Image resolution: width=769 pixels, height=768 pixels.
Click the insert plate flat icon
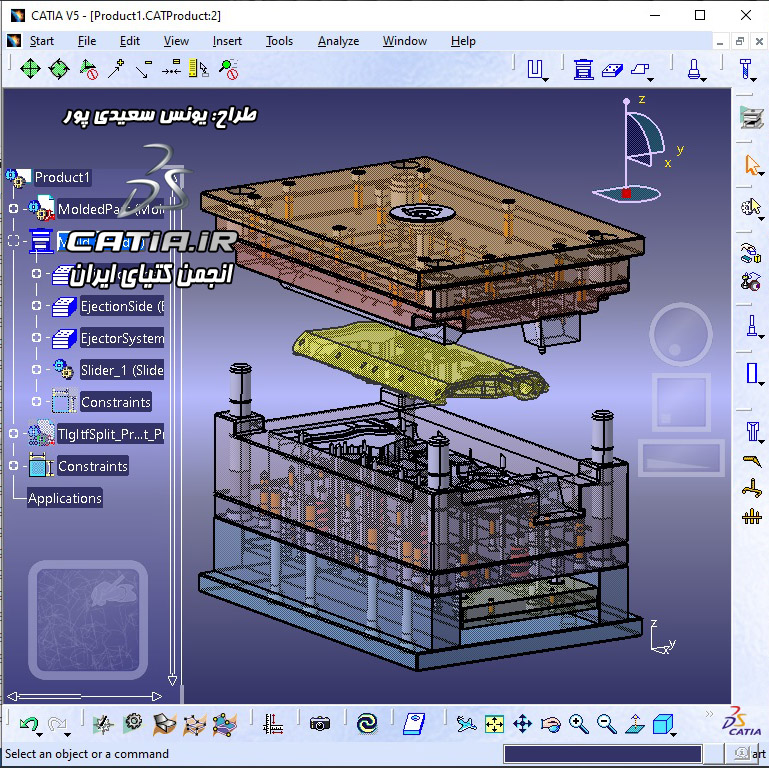(x=640, y=70)
